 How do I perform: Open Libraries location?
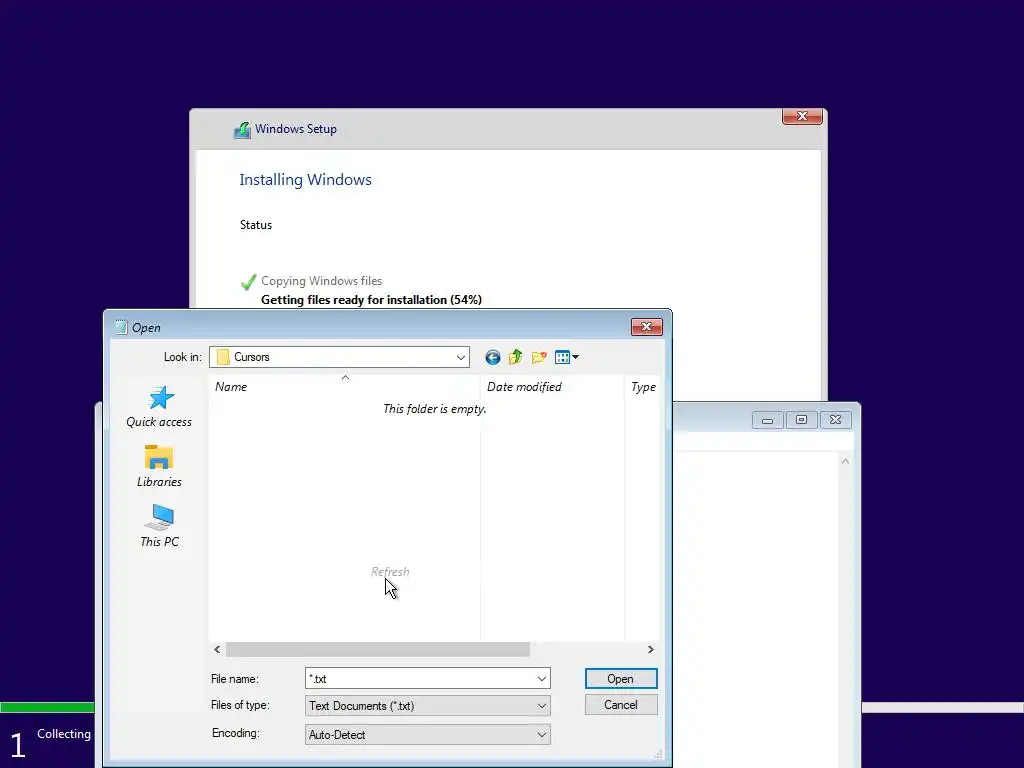pyautogui.click(x=159, y=466)
